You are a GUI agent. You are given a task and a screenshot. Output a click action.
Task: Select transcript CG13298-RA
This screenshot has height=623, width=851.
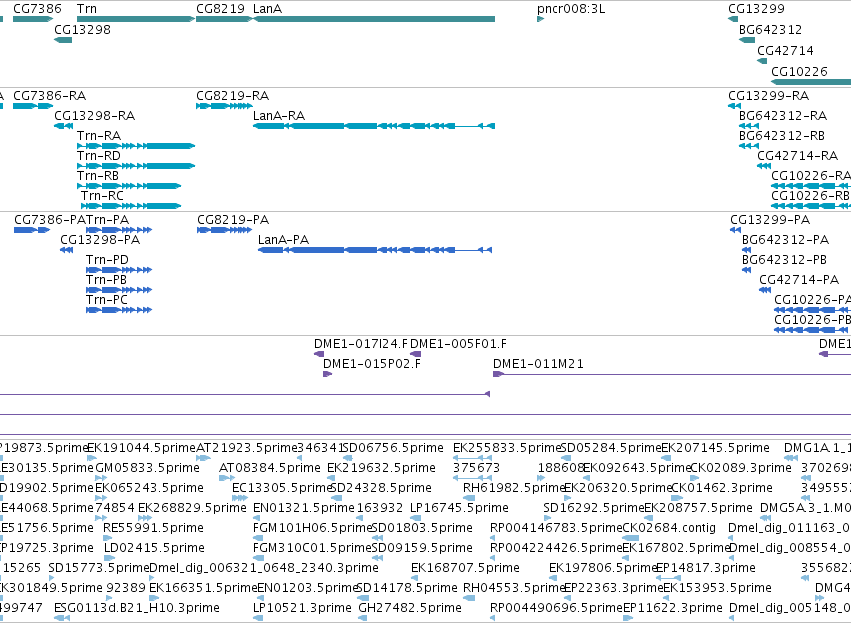pyautogui.click(x=63, y=126)
